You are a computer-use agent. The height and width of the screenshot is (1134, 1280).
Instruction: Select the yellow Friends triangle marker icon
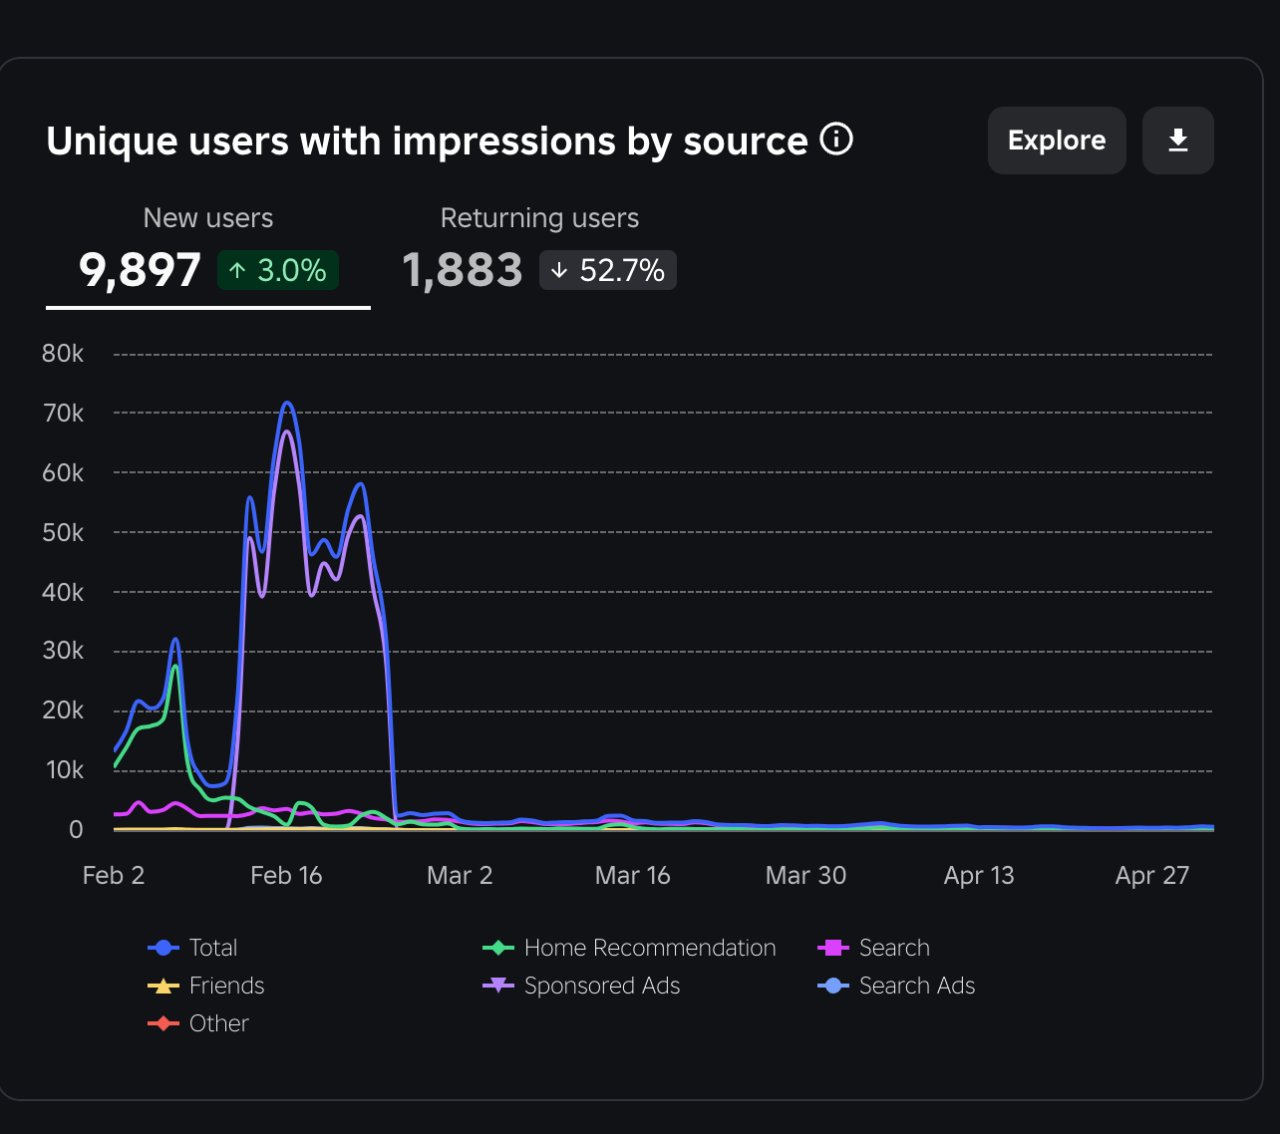[163, 985]
